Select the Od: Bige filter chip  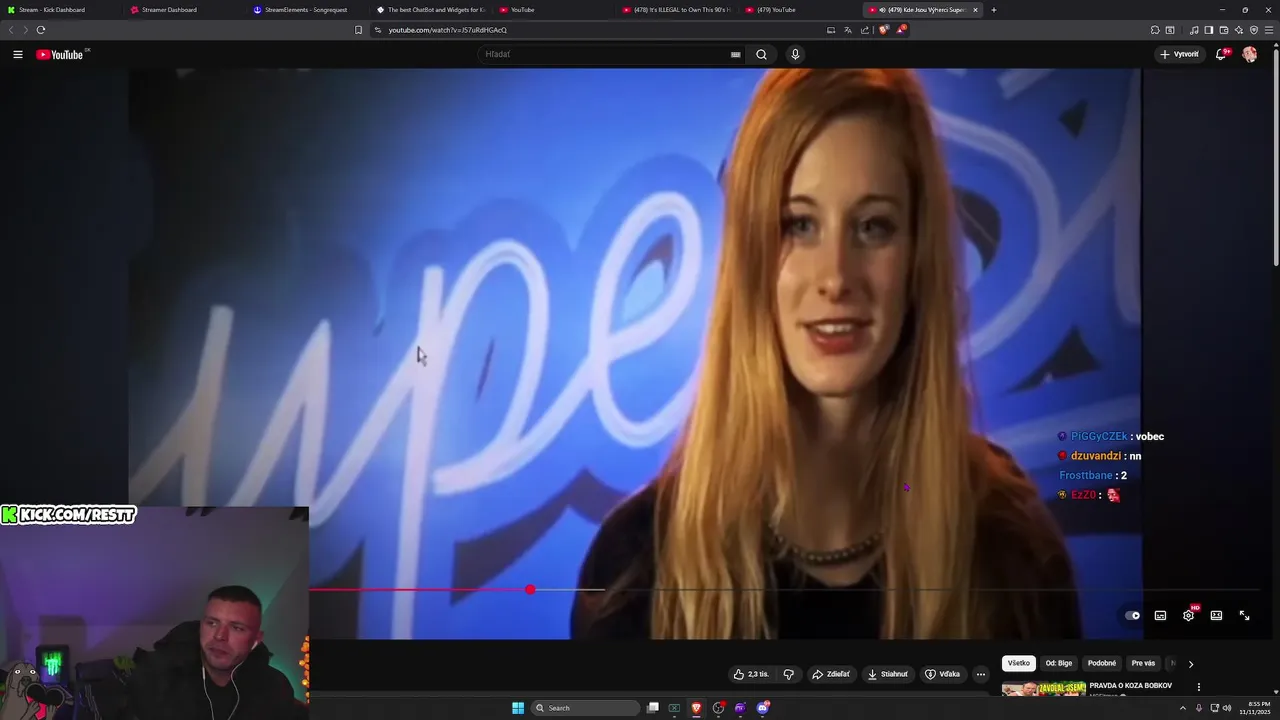click(x=1059, y=663)
